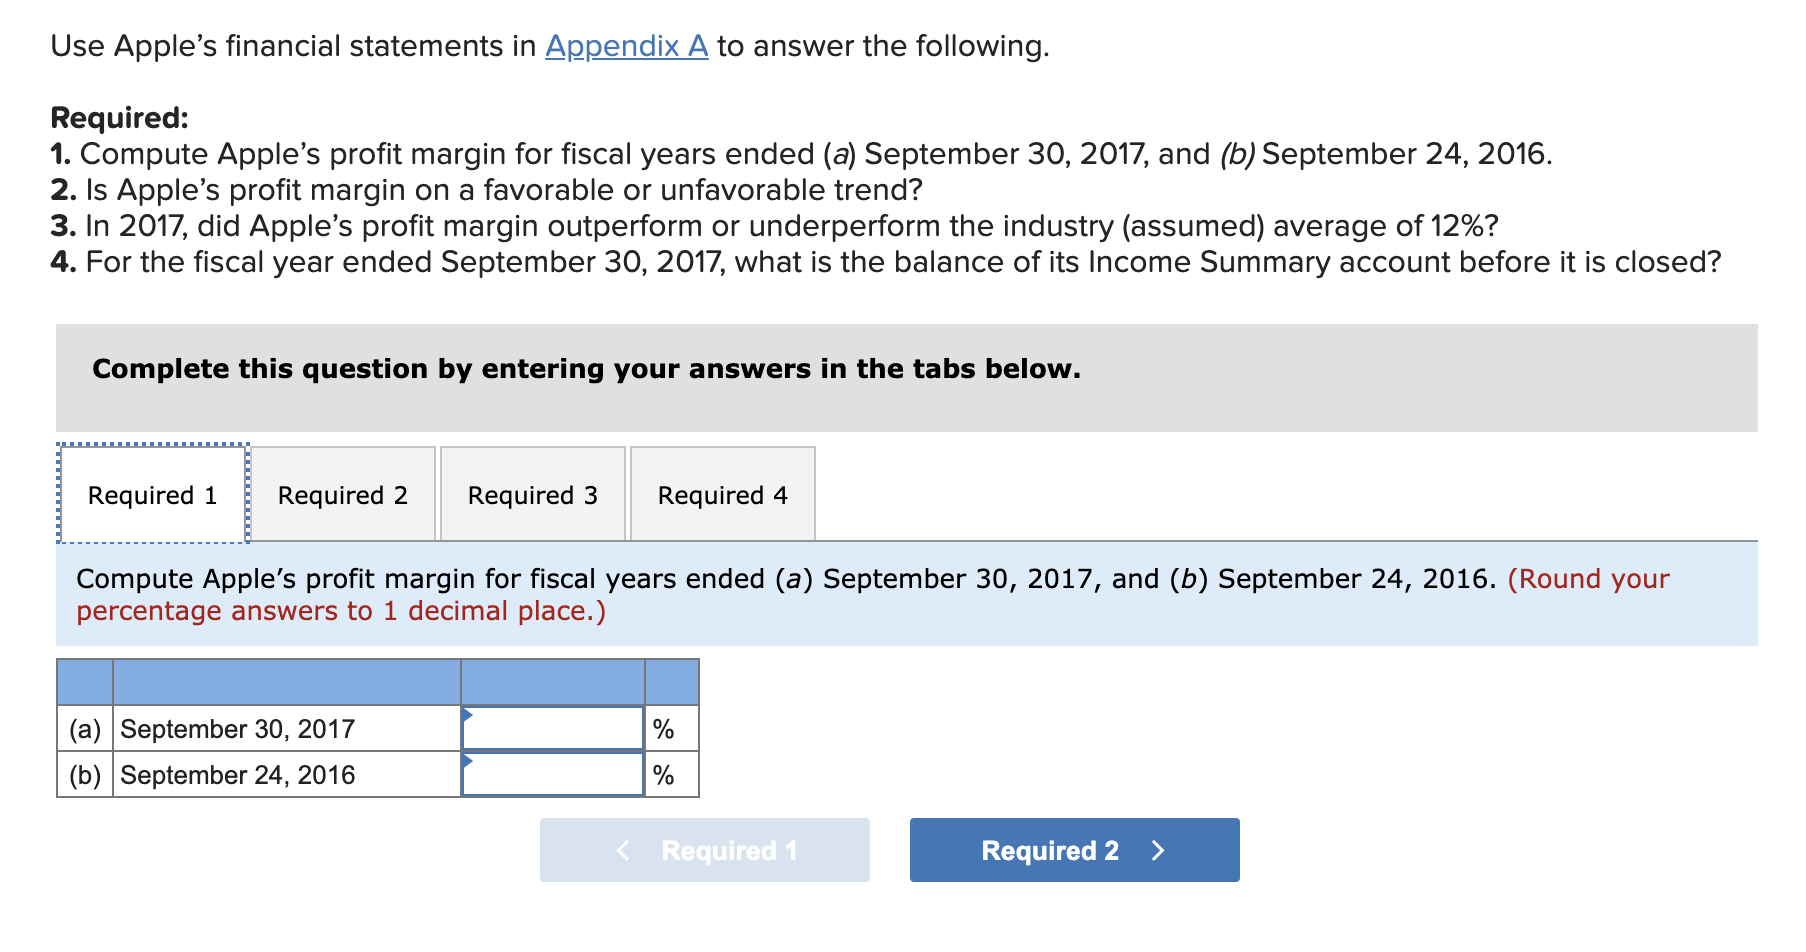Click the answer input for September 30, 2017
This screenshot has width=1806, height=952.
[553, 728]
